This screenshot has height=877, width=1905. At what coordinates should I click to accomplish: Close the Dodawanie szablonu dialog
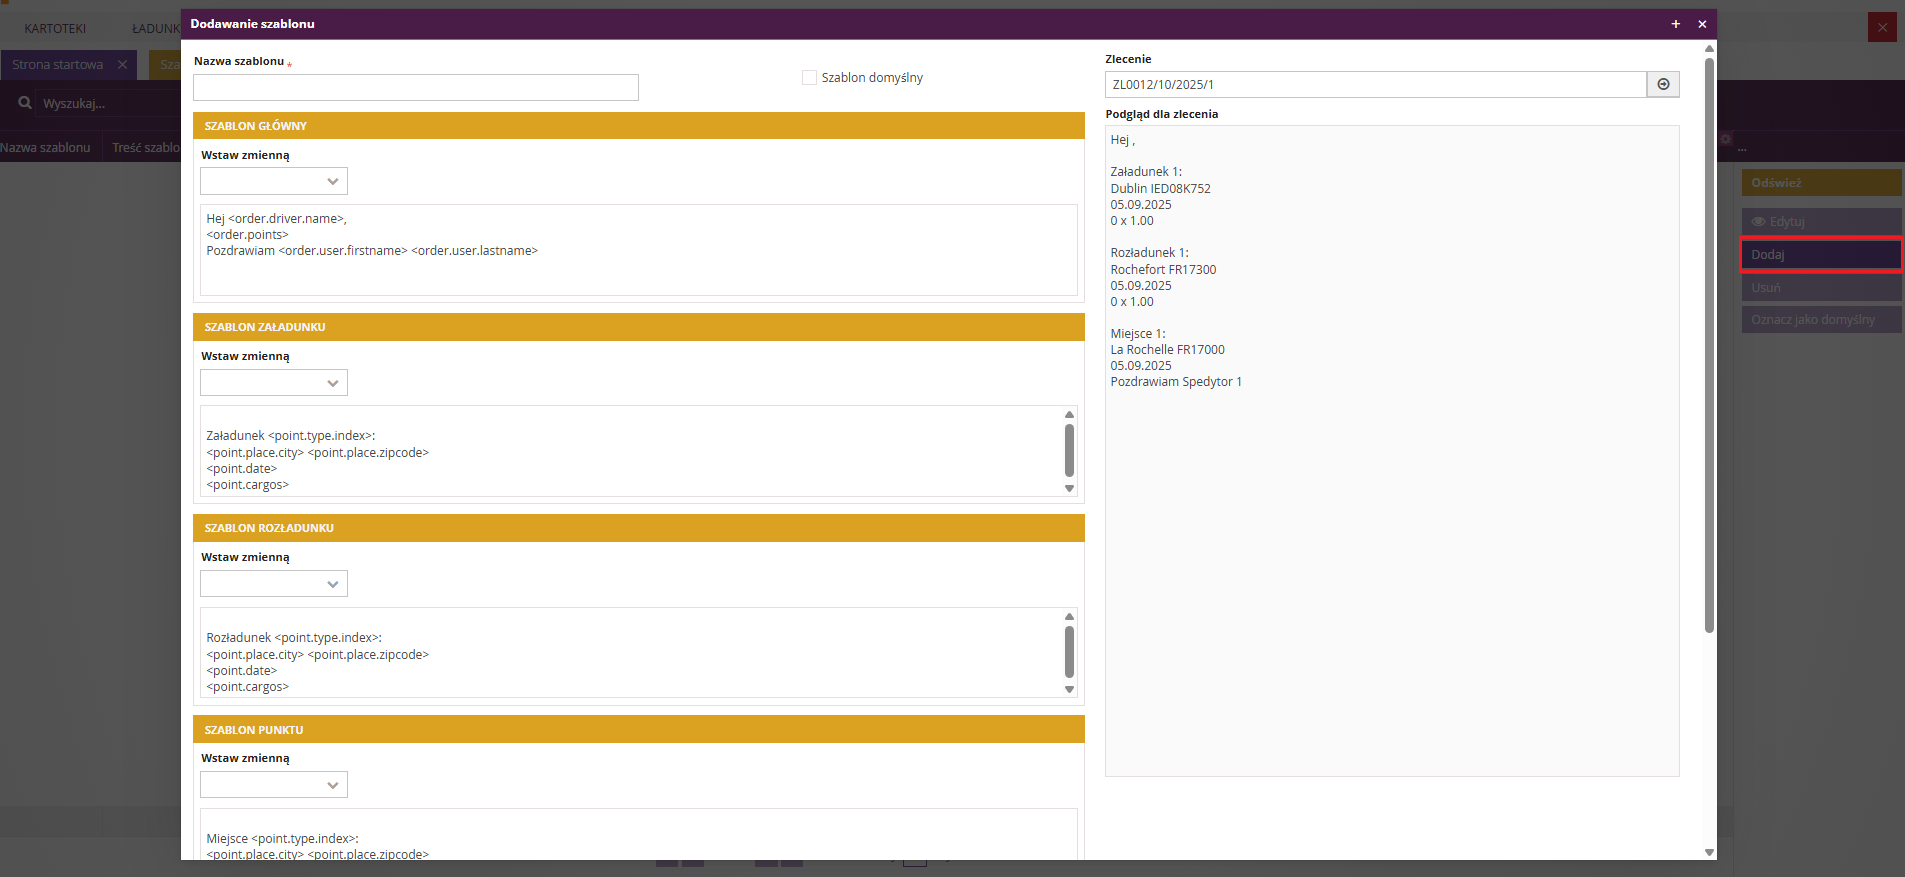point(1702,24)
